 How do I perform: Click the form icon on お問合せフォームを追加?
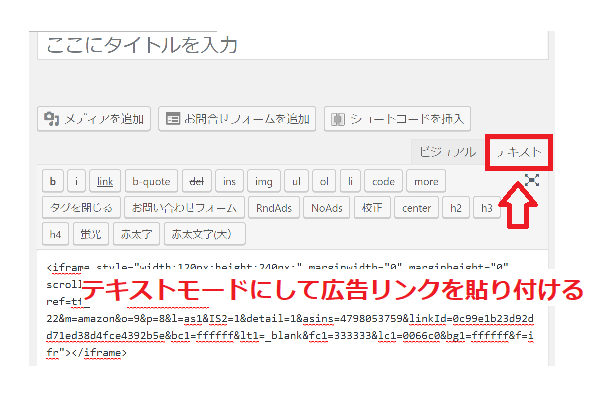pos(173,119)
